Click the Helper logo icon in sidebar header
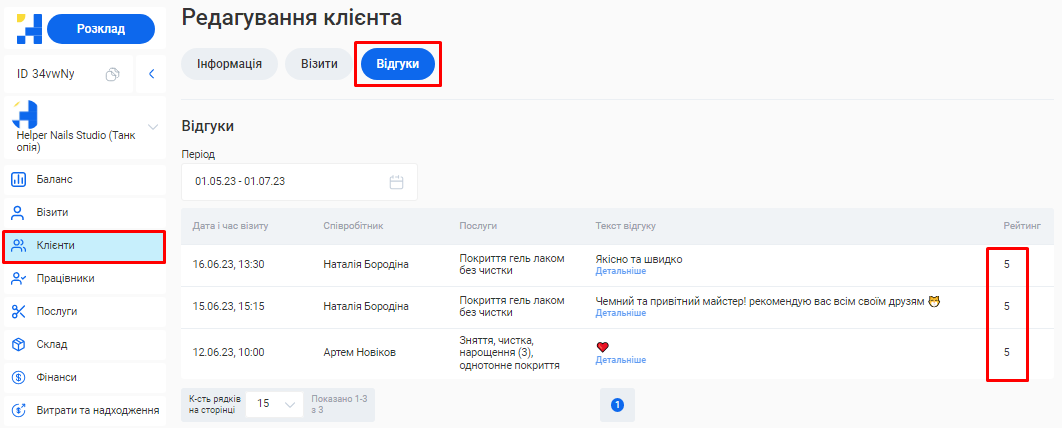The height and width of the screenshot is (428, 1062). (x=28, y=29)
